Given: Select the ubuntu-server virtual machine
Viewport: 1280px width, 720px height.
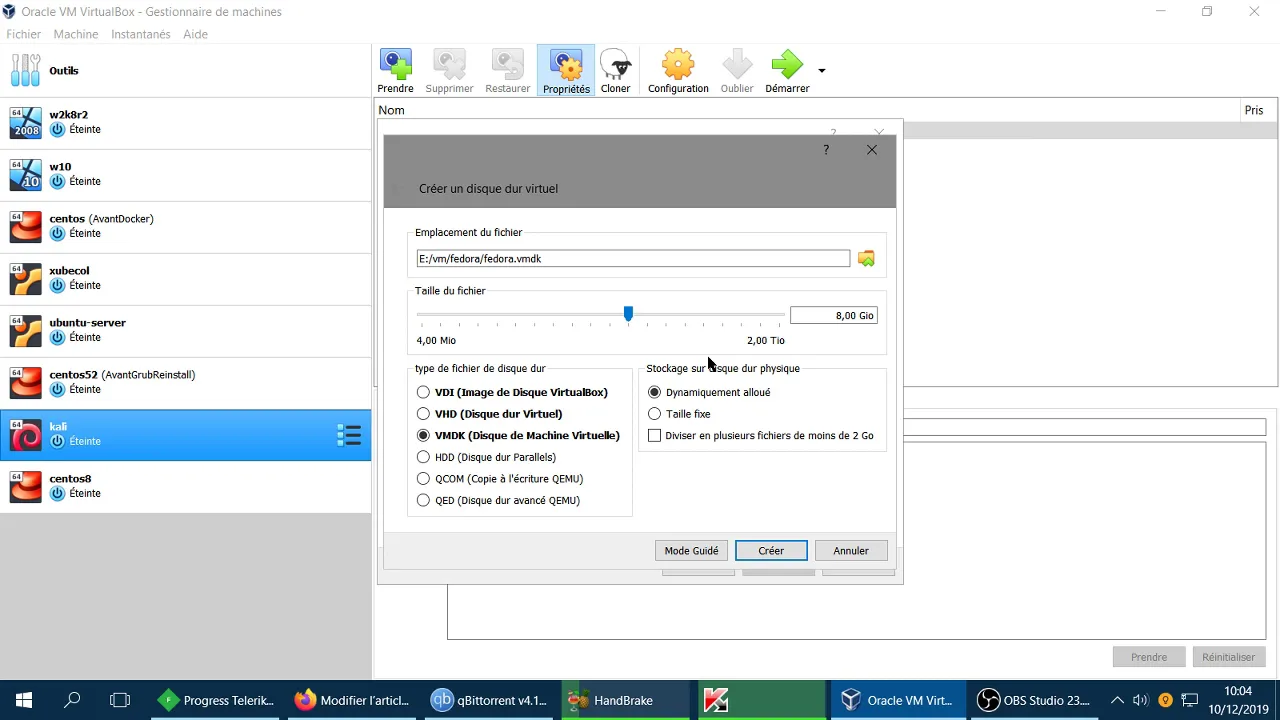Looking at the screenshot, I should point(185,330).
